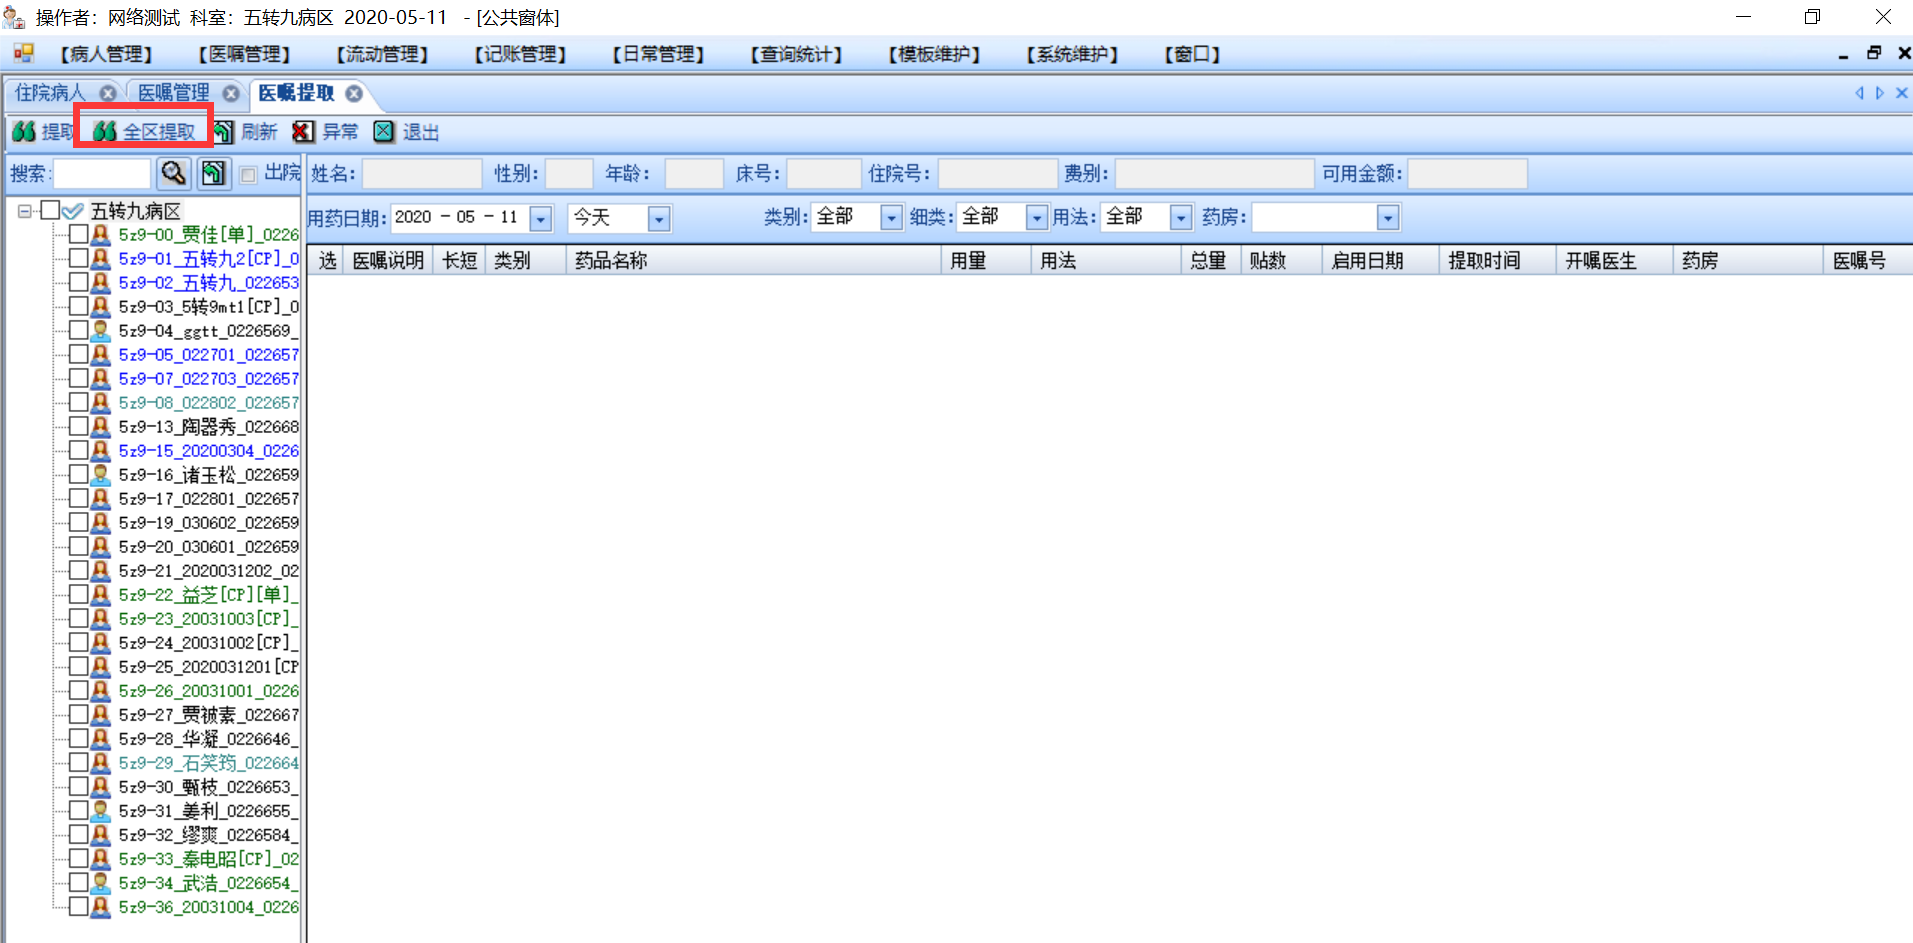Viewport: 1913px width, 943px height.
Task: Close the 医嘱提取 tab
Action: [354, 93]
